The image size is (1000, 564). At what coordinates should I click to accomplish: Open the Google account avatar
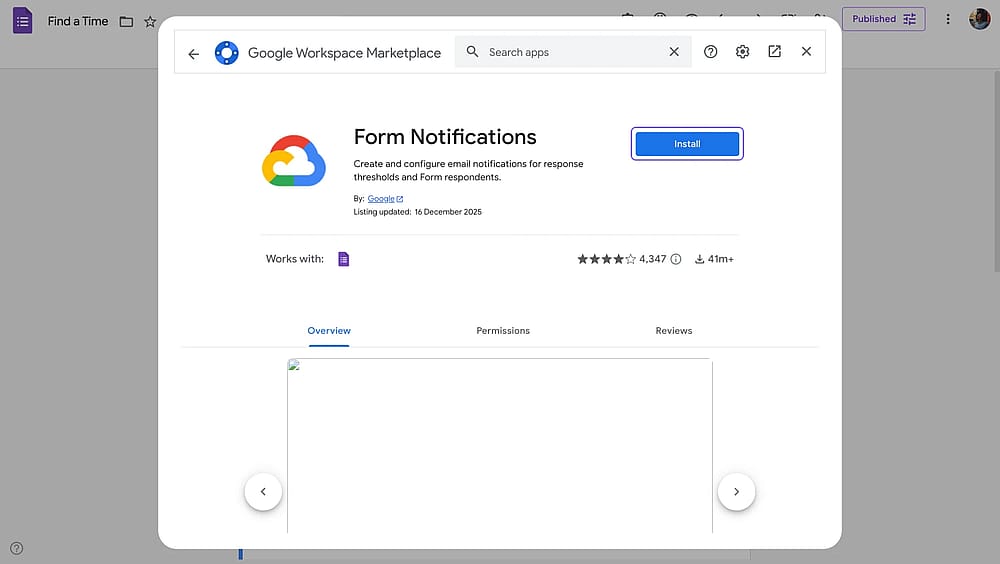(980, 19)
